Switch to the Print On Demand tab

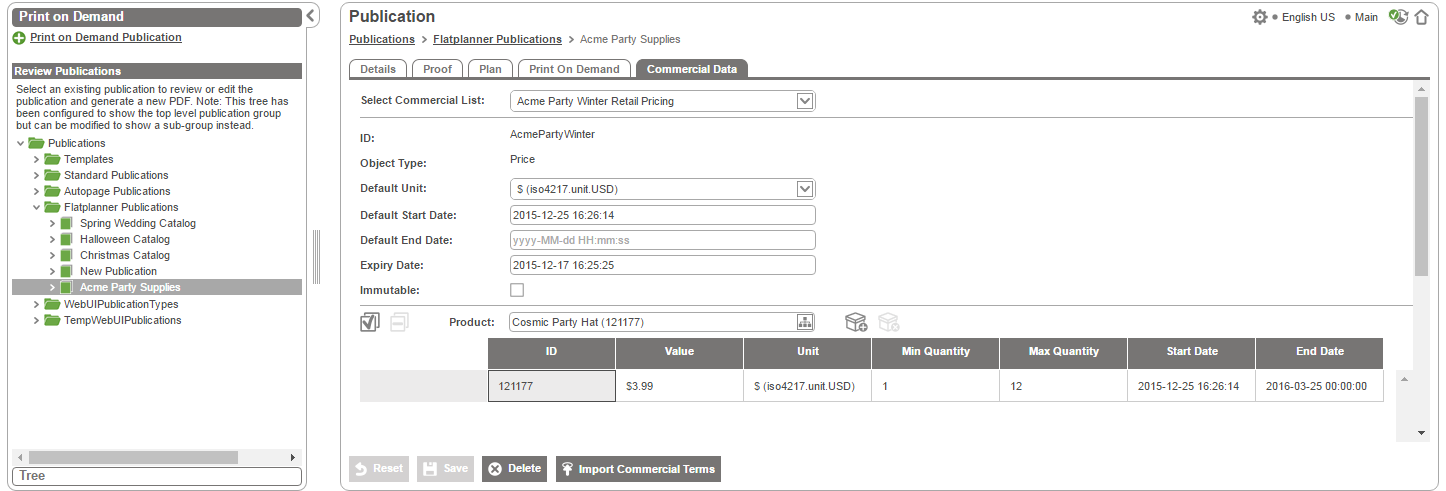pyautogui.click(x=574, y=69)
